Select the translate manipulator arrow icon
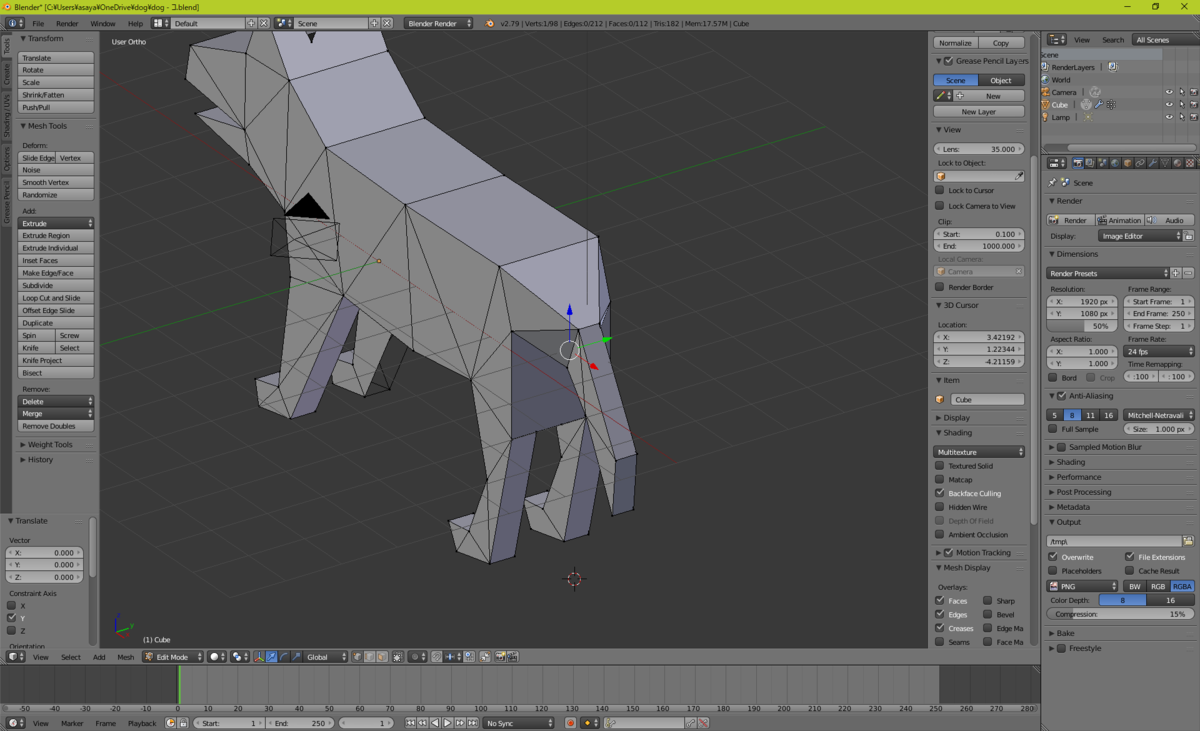The image size is (1200, 731). pos(271,657)
